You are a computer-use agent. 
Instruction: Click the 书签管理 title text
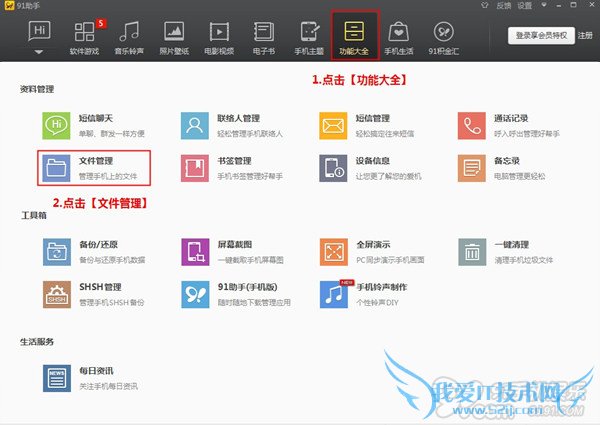click(234, 161)
